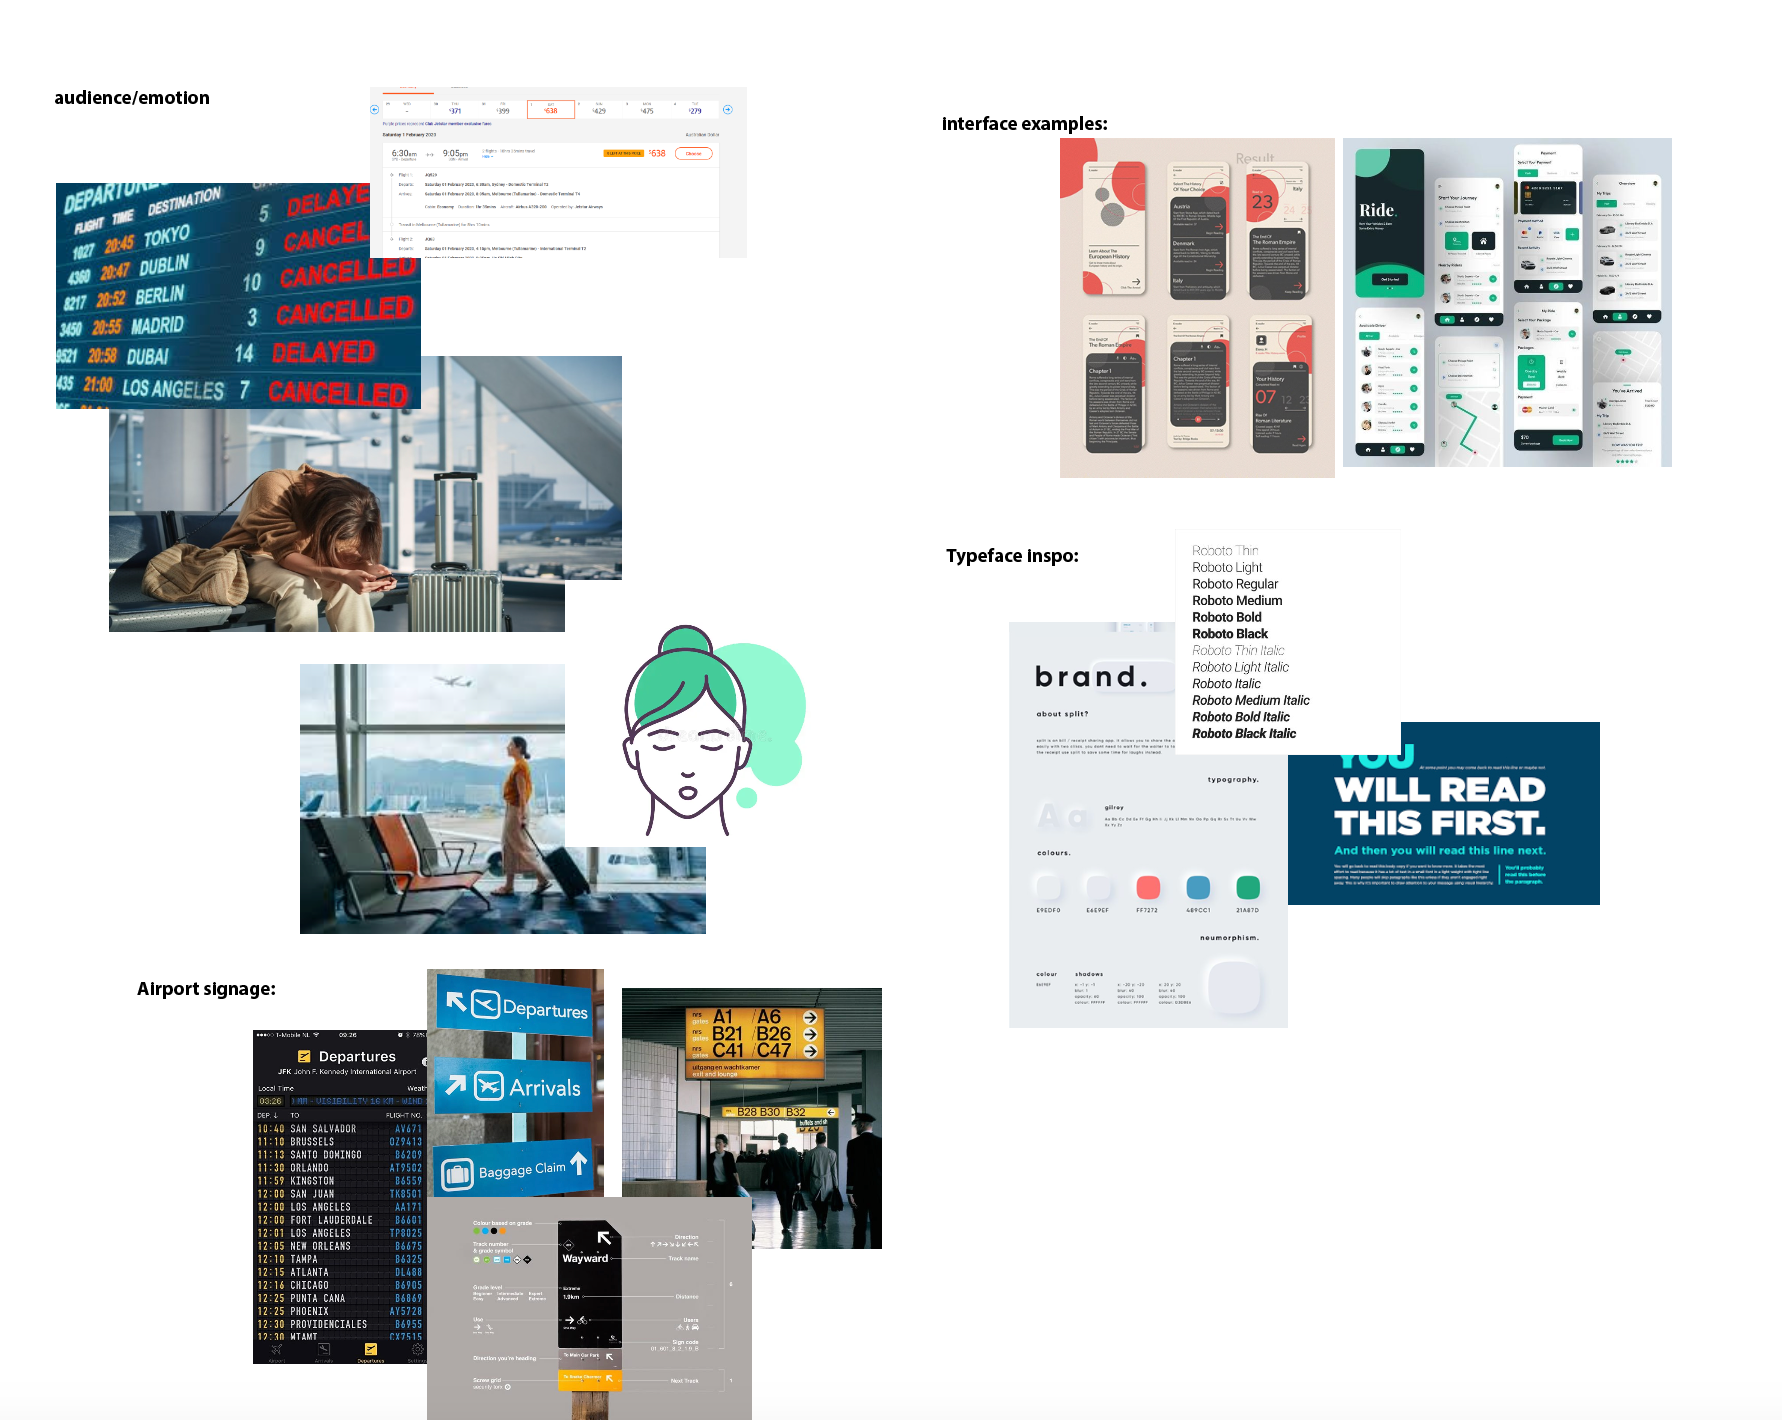Open the Settings gear icon in the phone app
The width and height of the screenshot is (1782, 1420).
[417, 1351]
